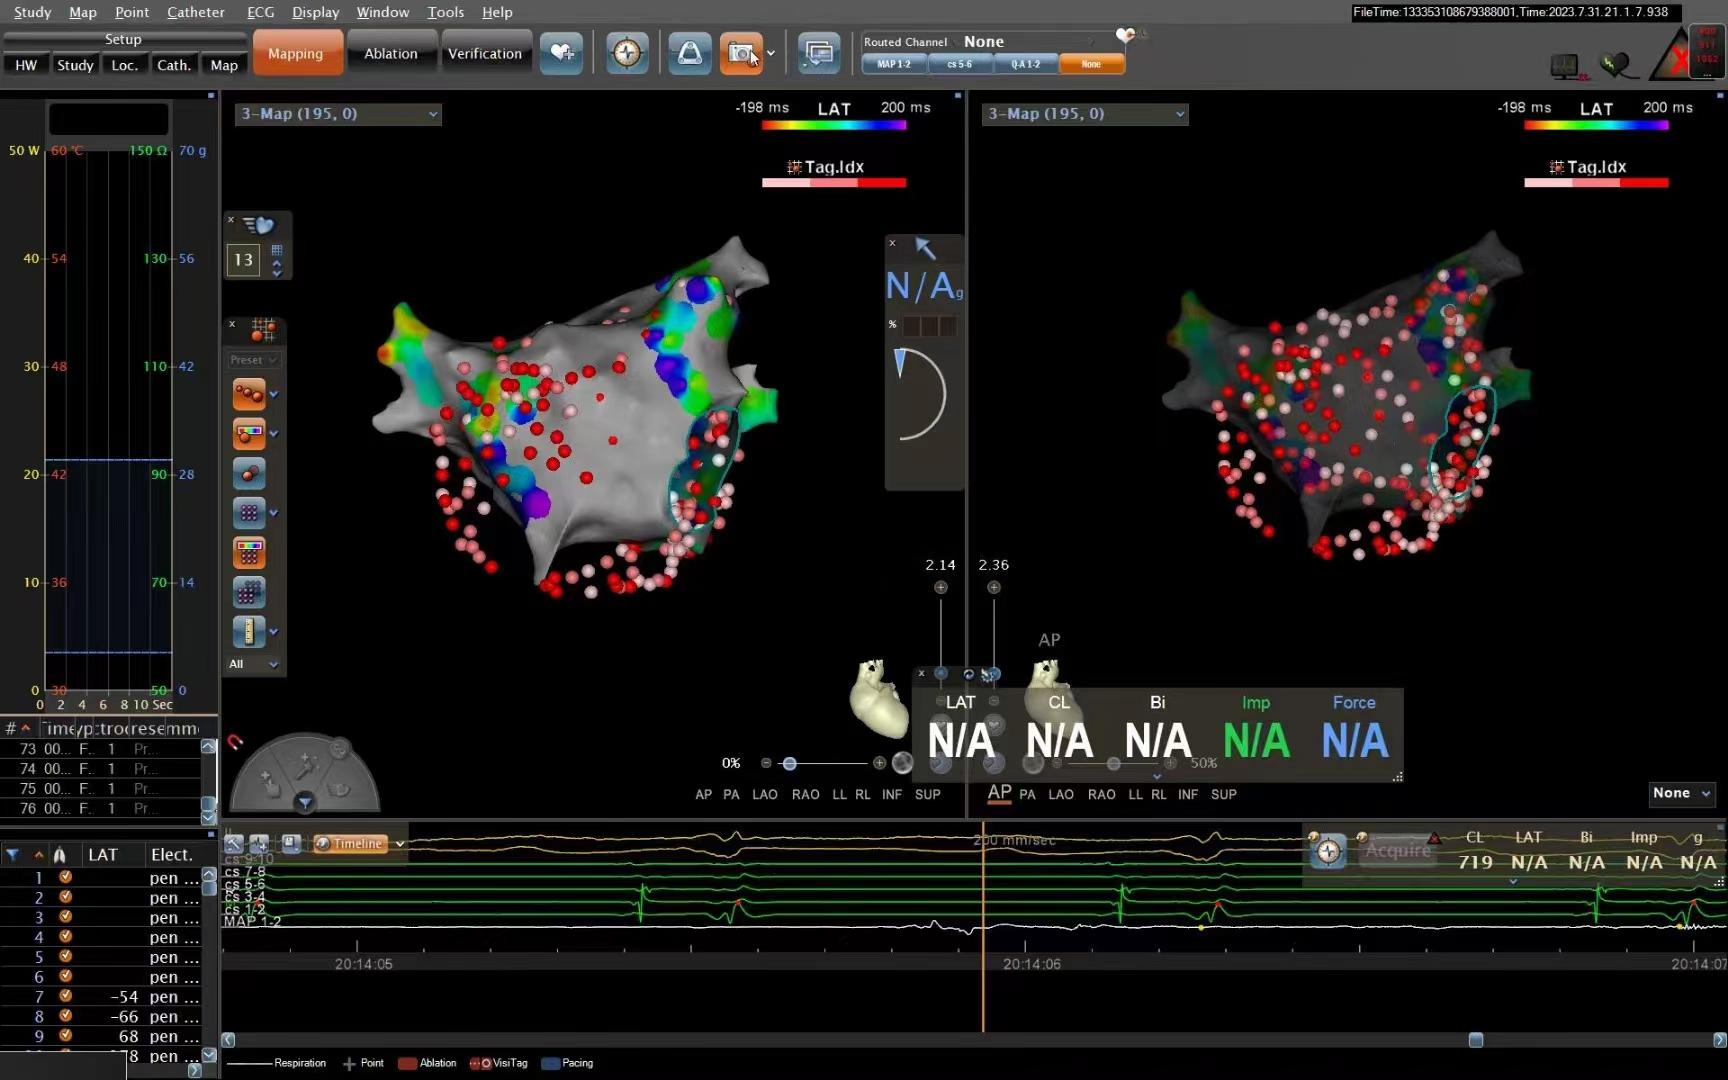1728x1080 pixels.
Task: Click the comments window icon in toolbar
Action: coord(819,53)
